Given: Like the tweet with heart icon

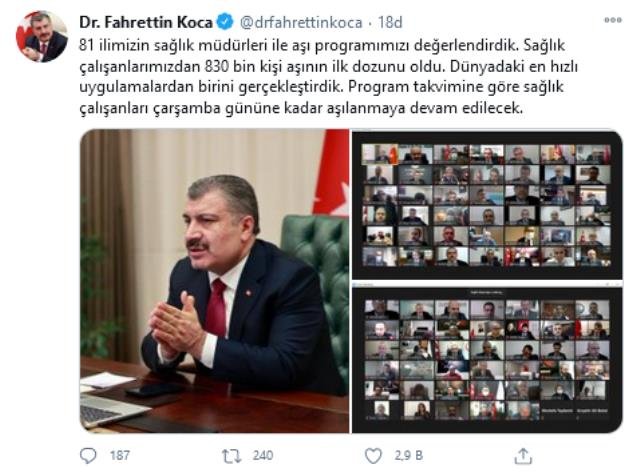Looking at the screenshot, I should [x=373, y=456].
